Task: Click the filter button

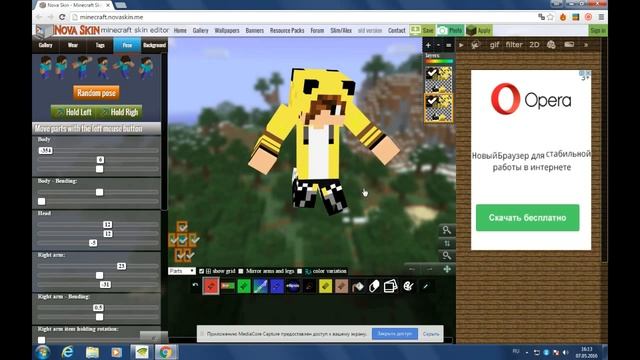Action: (514, 45)
